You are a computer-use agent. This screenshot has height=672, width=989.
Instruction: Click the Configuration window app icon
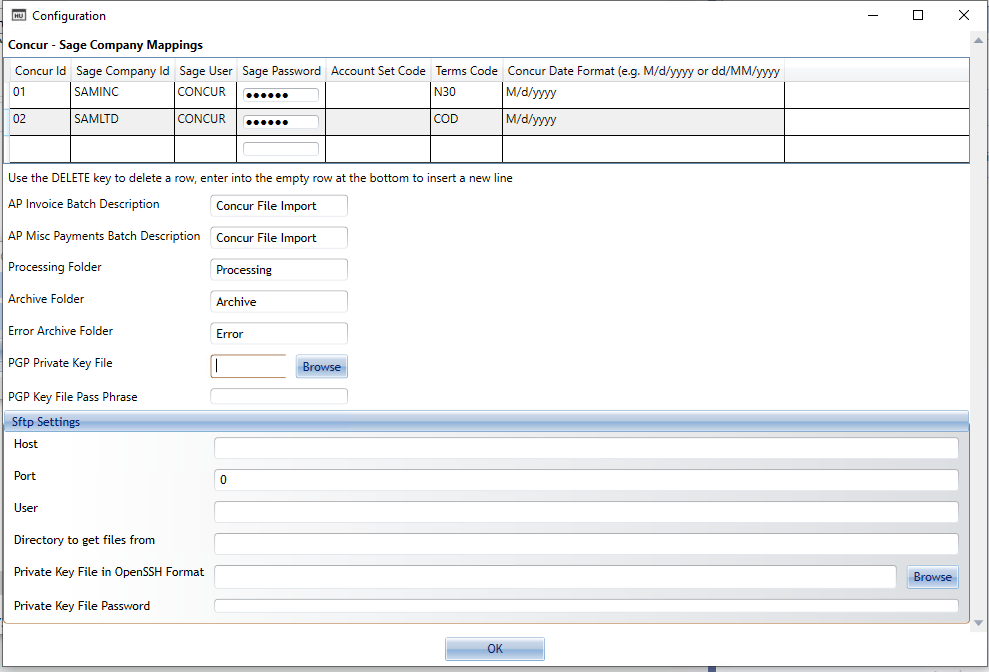19,15
